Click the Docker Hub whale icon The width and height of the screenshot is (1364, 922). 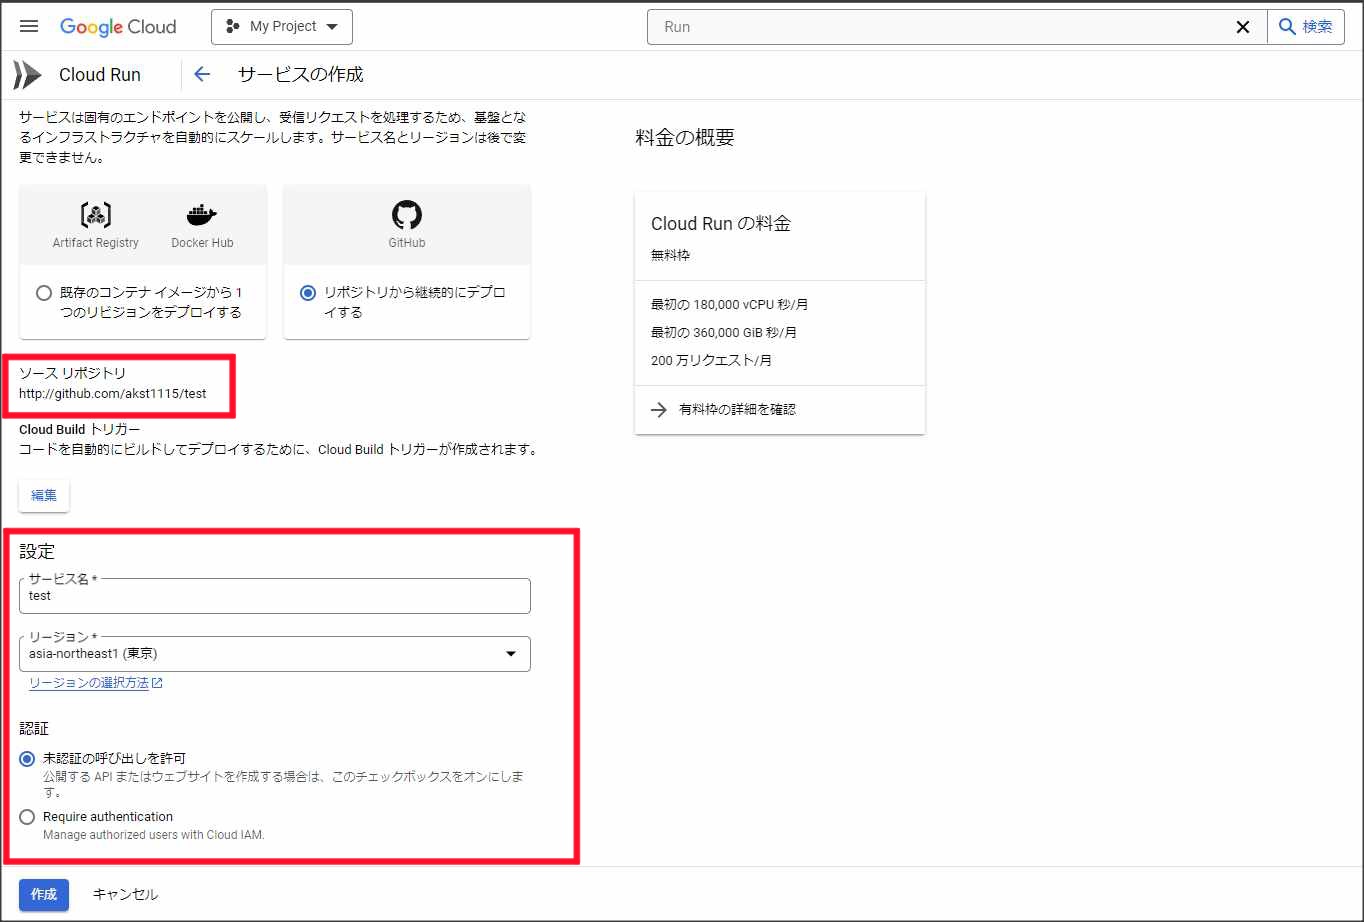[202, 214]
